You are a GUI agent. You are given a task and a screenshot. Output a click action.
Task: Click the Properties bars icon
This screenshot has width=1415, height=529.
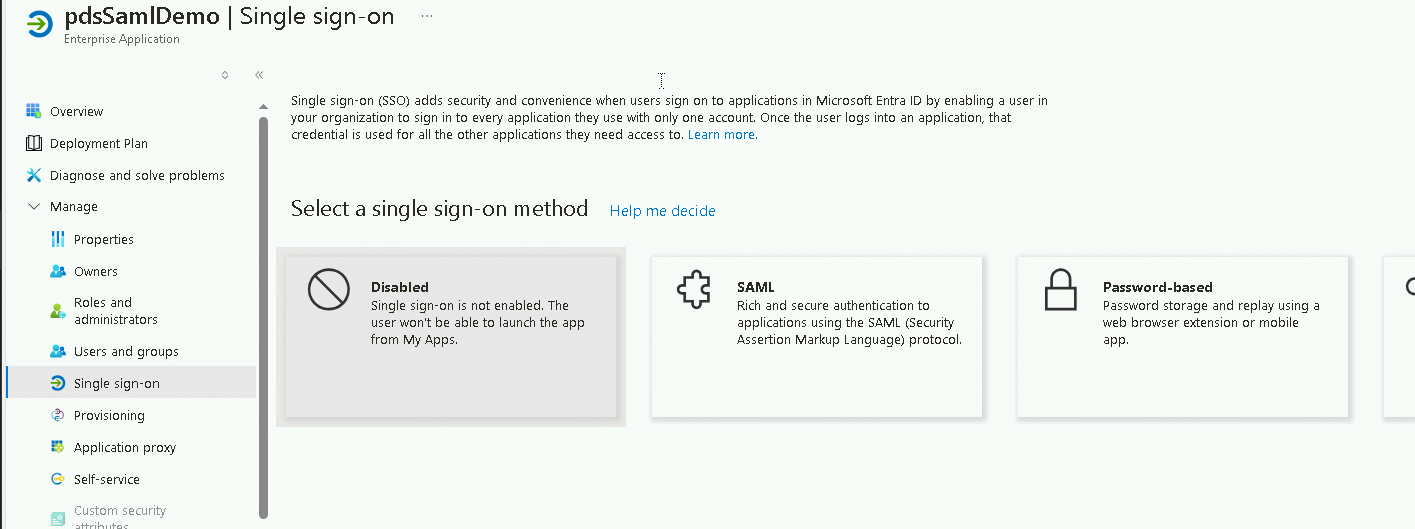[58, 239]
